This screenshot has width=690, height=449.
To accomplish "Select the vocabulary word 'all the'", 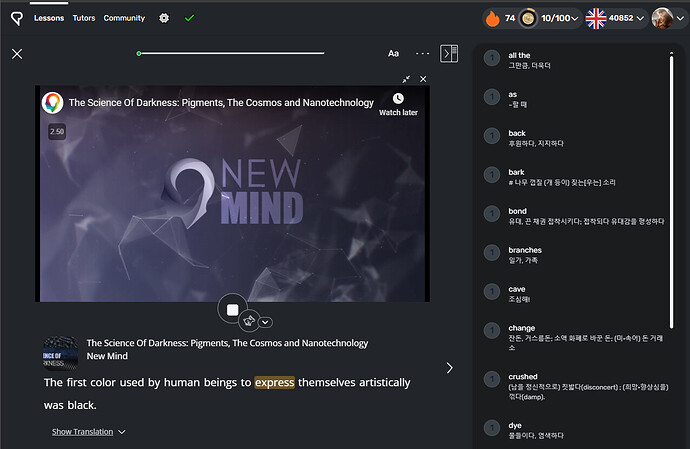I will point(519,55).
